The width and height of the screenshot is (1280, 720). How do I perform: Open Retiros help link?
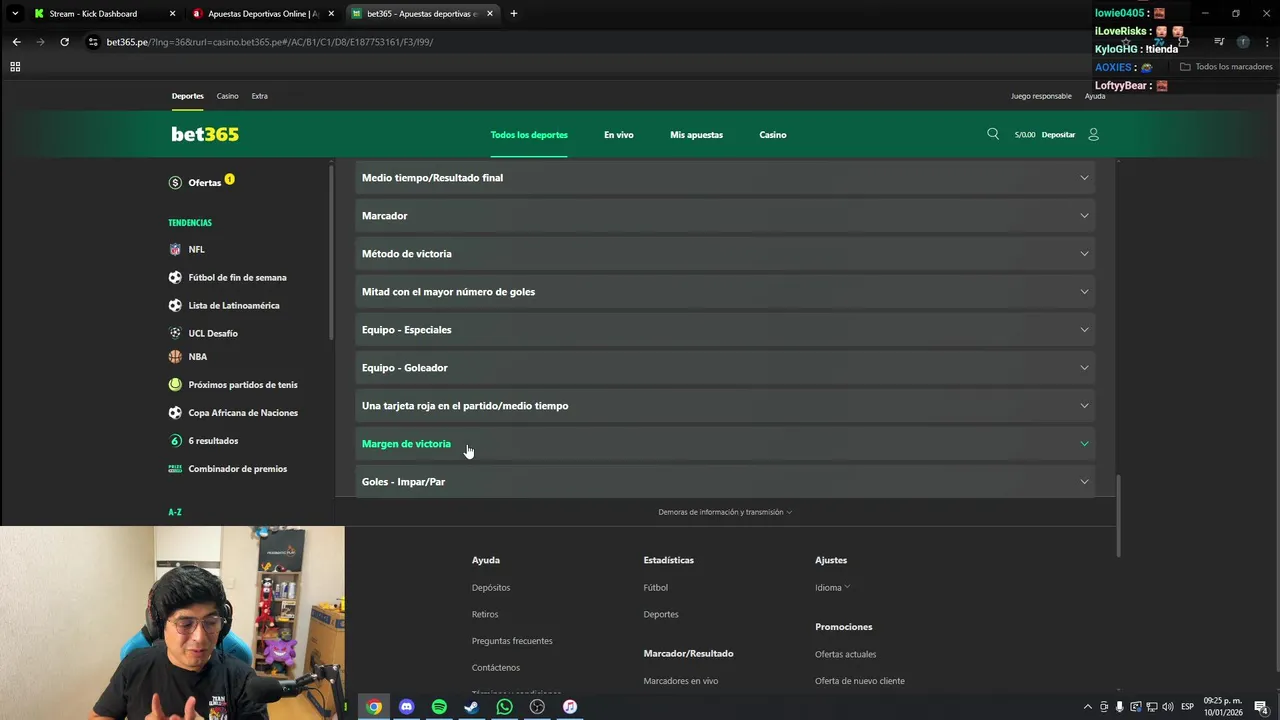(485, 614)
